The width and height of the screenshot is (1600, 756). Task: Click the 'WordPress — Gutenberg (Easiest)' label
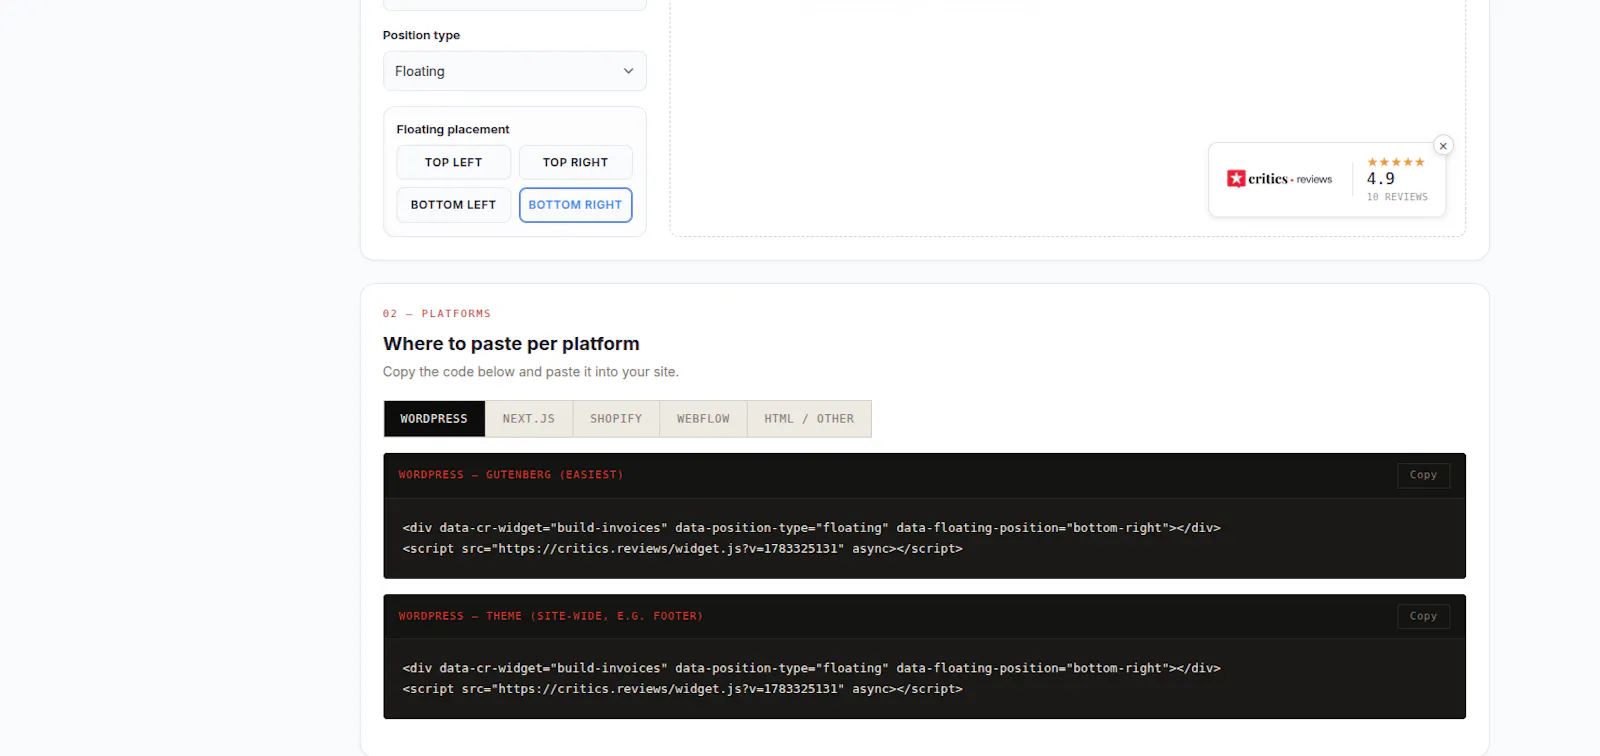[511, 475]
